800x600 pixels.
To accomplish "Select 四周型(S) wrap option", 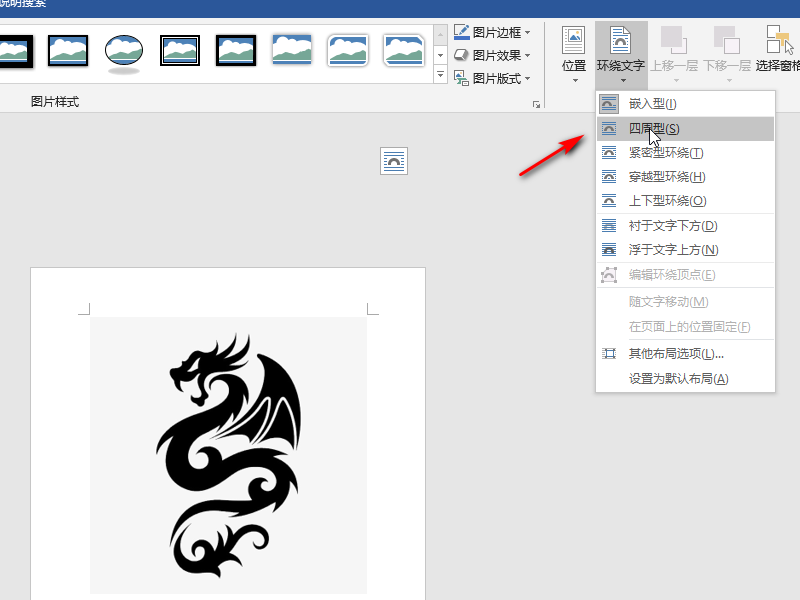I will pyautogui.click(x=686, y=129).
